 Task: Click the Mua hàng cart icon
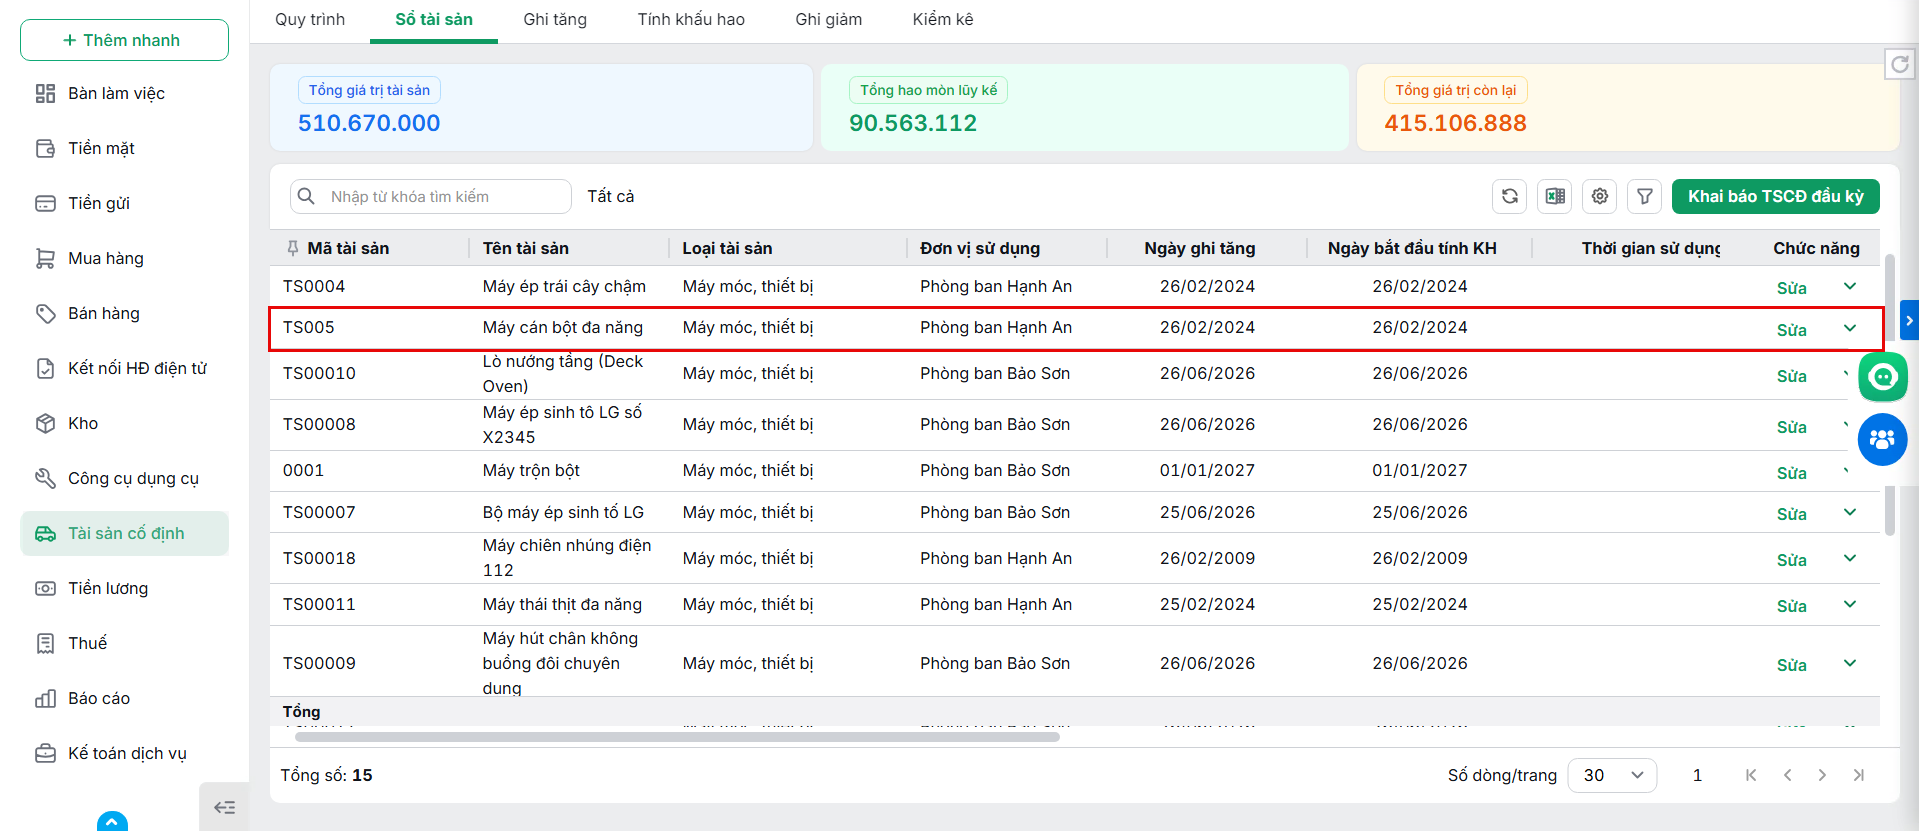[x=45, y=258]
